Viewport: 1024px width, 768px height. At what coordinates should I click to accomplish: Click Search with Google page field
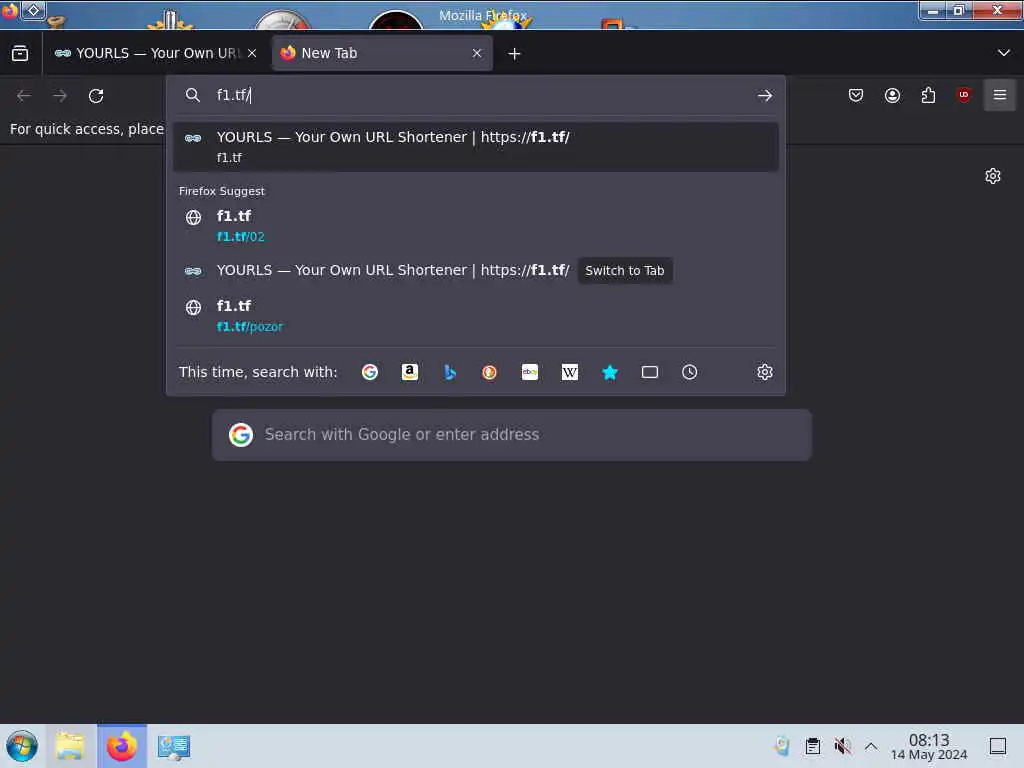[x=511, y=435]
